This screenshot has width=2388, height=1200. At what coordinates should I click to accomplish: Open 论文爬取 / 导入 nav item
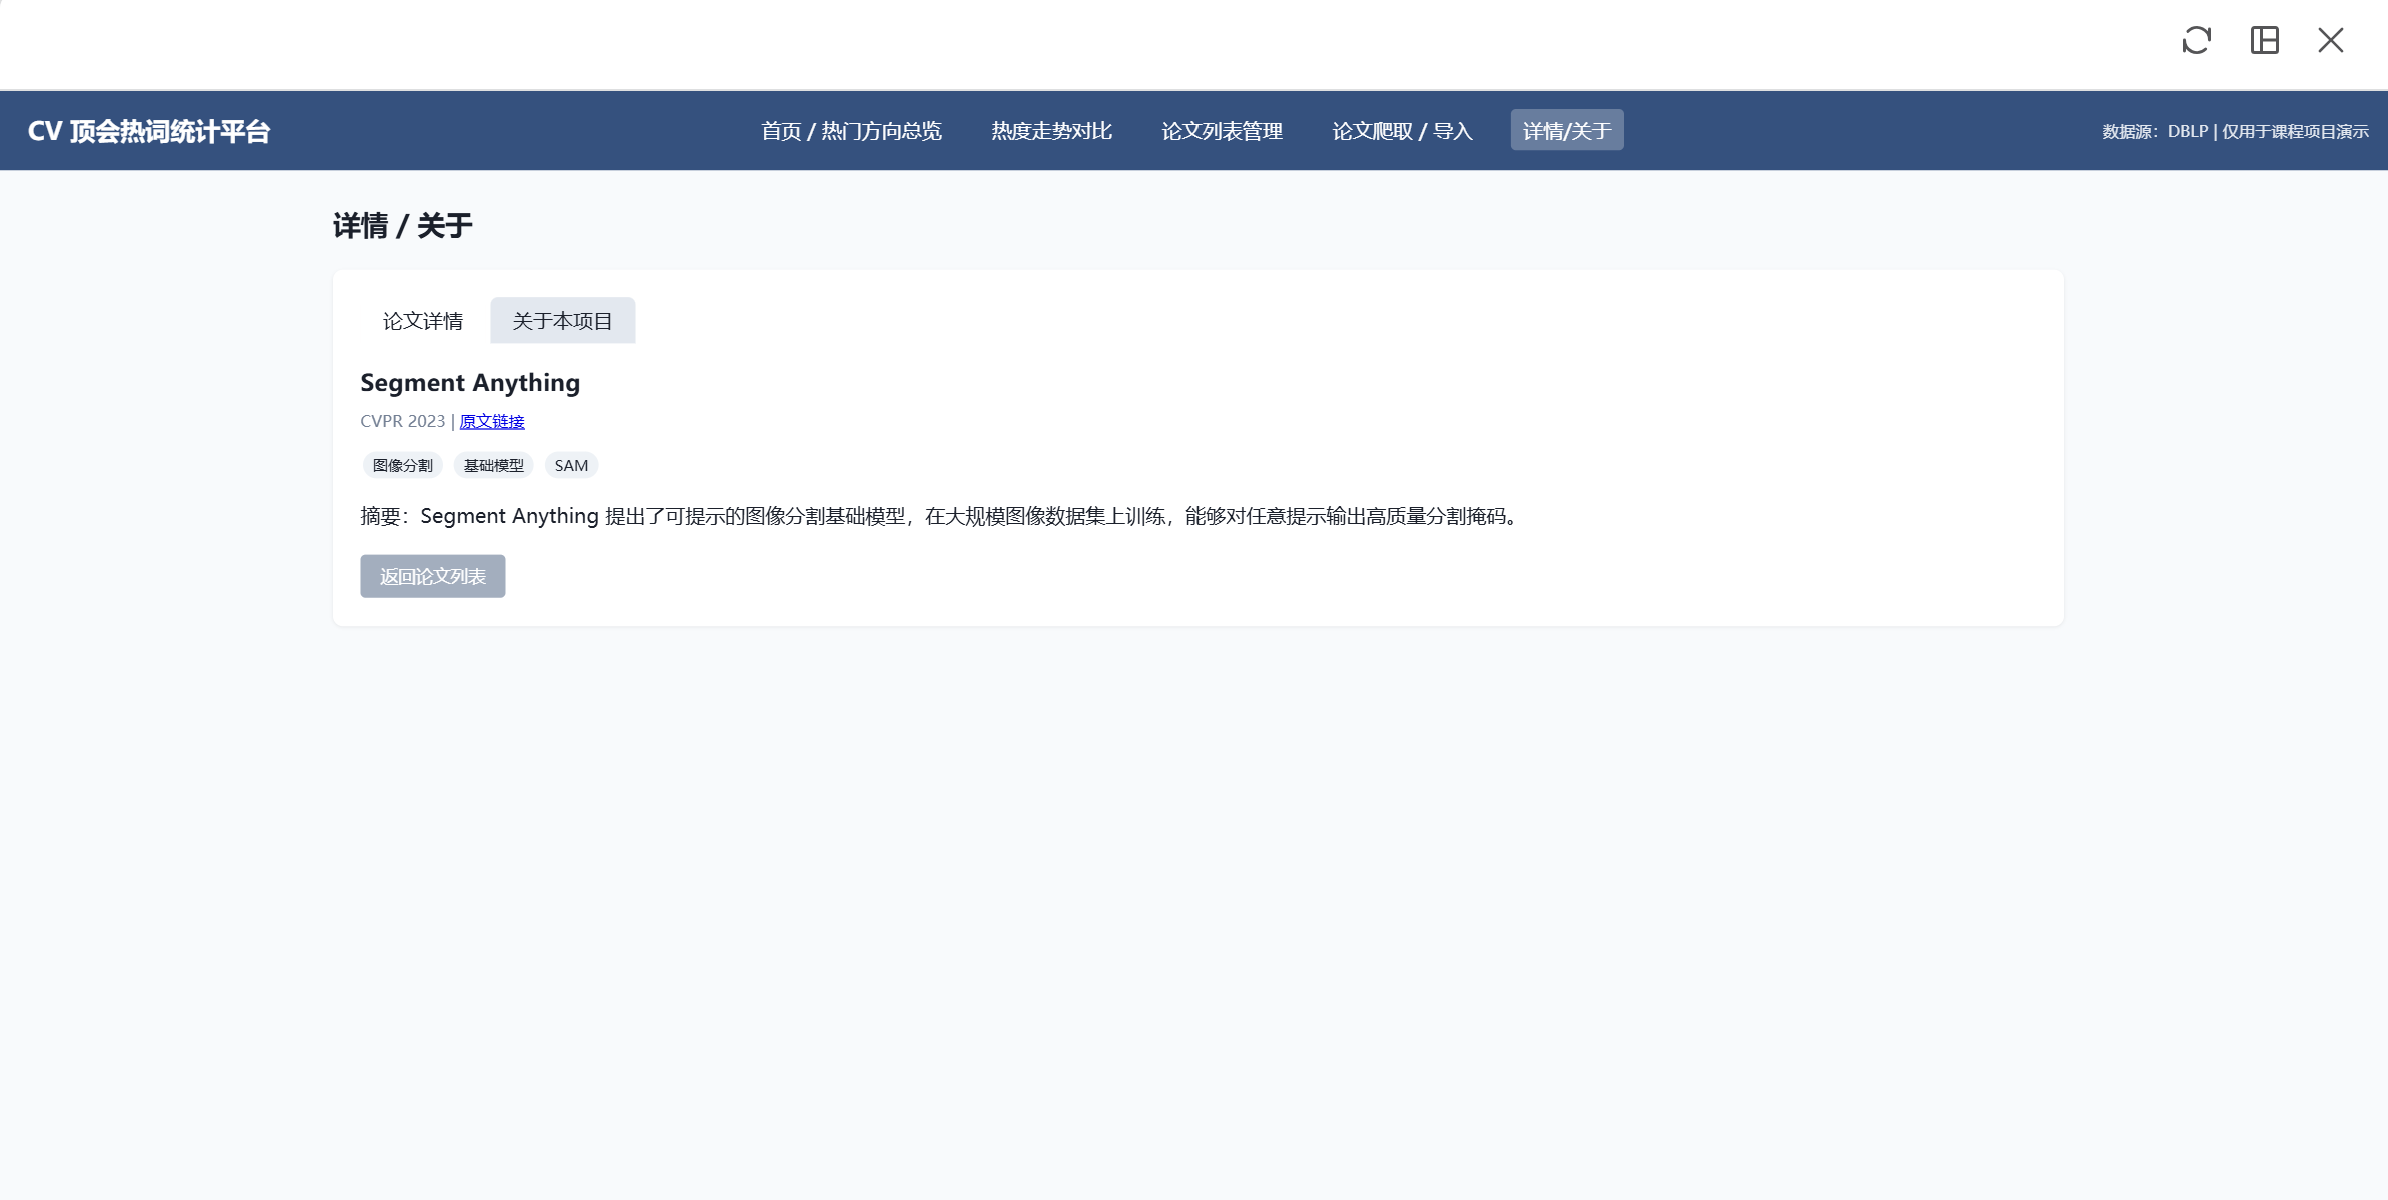pos(1402,131)
